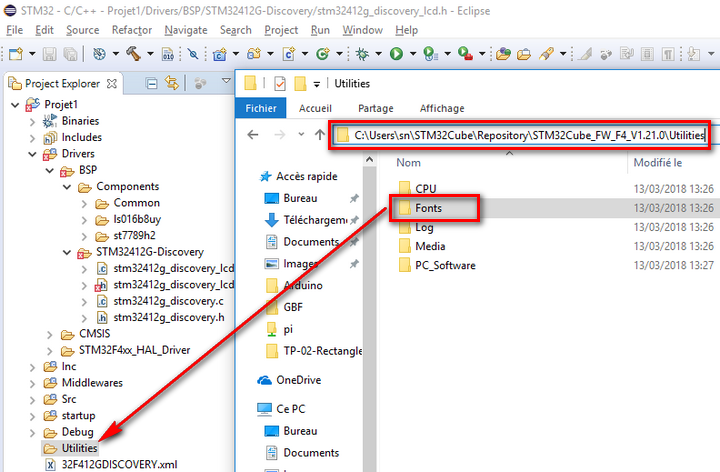Select stm32412g_discovery.c in Project Explorer
This screenshot has height=472, width=720.
coord(169,301)
